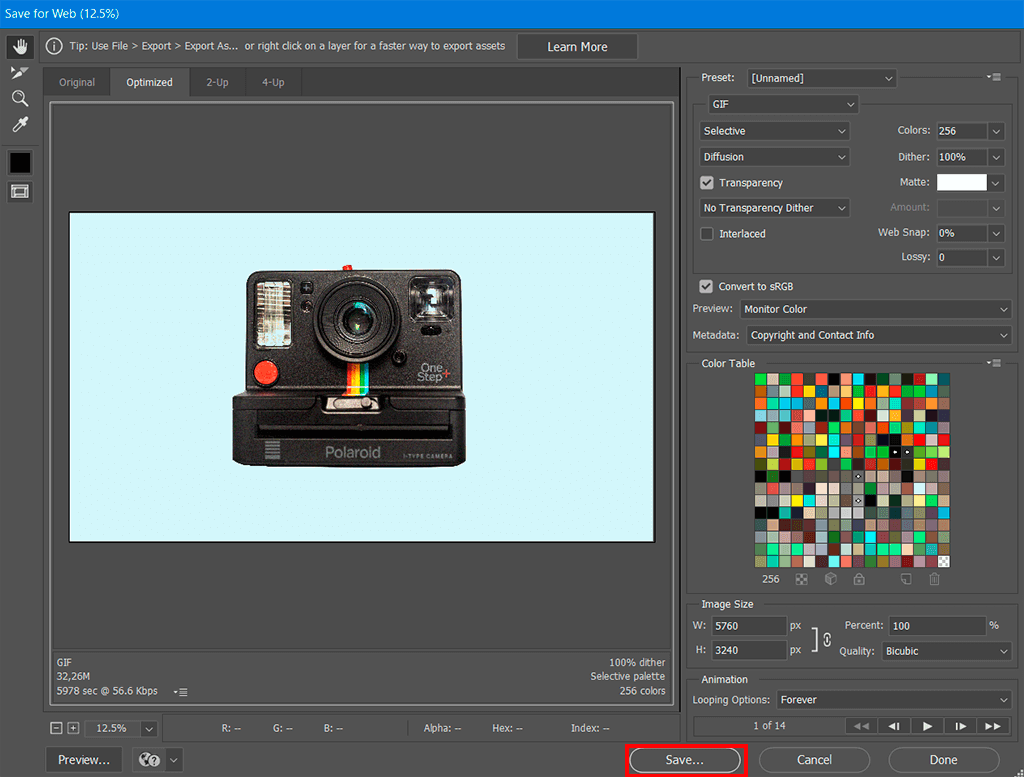This screenshot has height=777, width=1024.
Task: Click the camera image preview
Action: tap(362, 377)
